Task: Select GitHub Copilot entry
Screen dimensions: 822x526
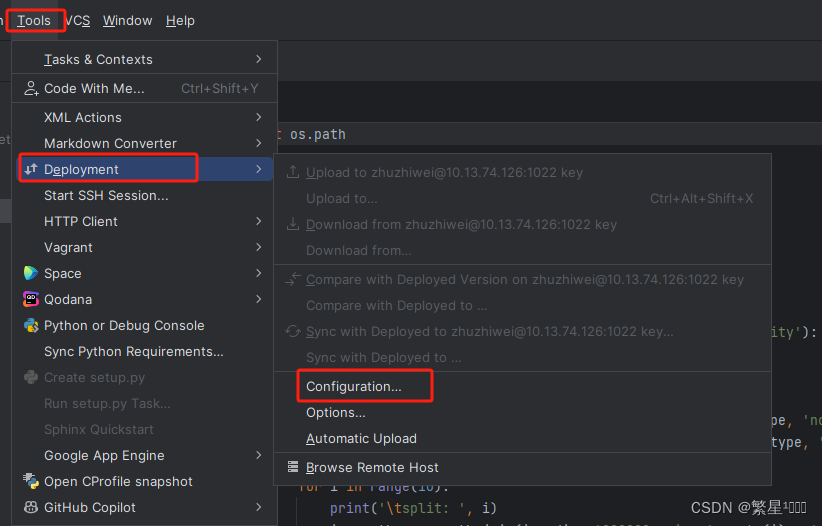Action: (x=145, y=507)
